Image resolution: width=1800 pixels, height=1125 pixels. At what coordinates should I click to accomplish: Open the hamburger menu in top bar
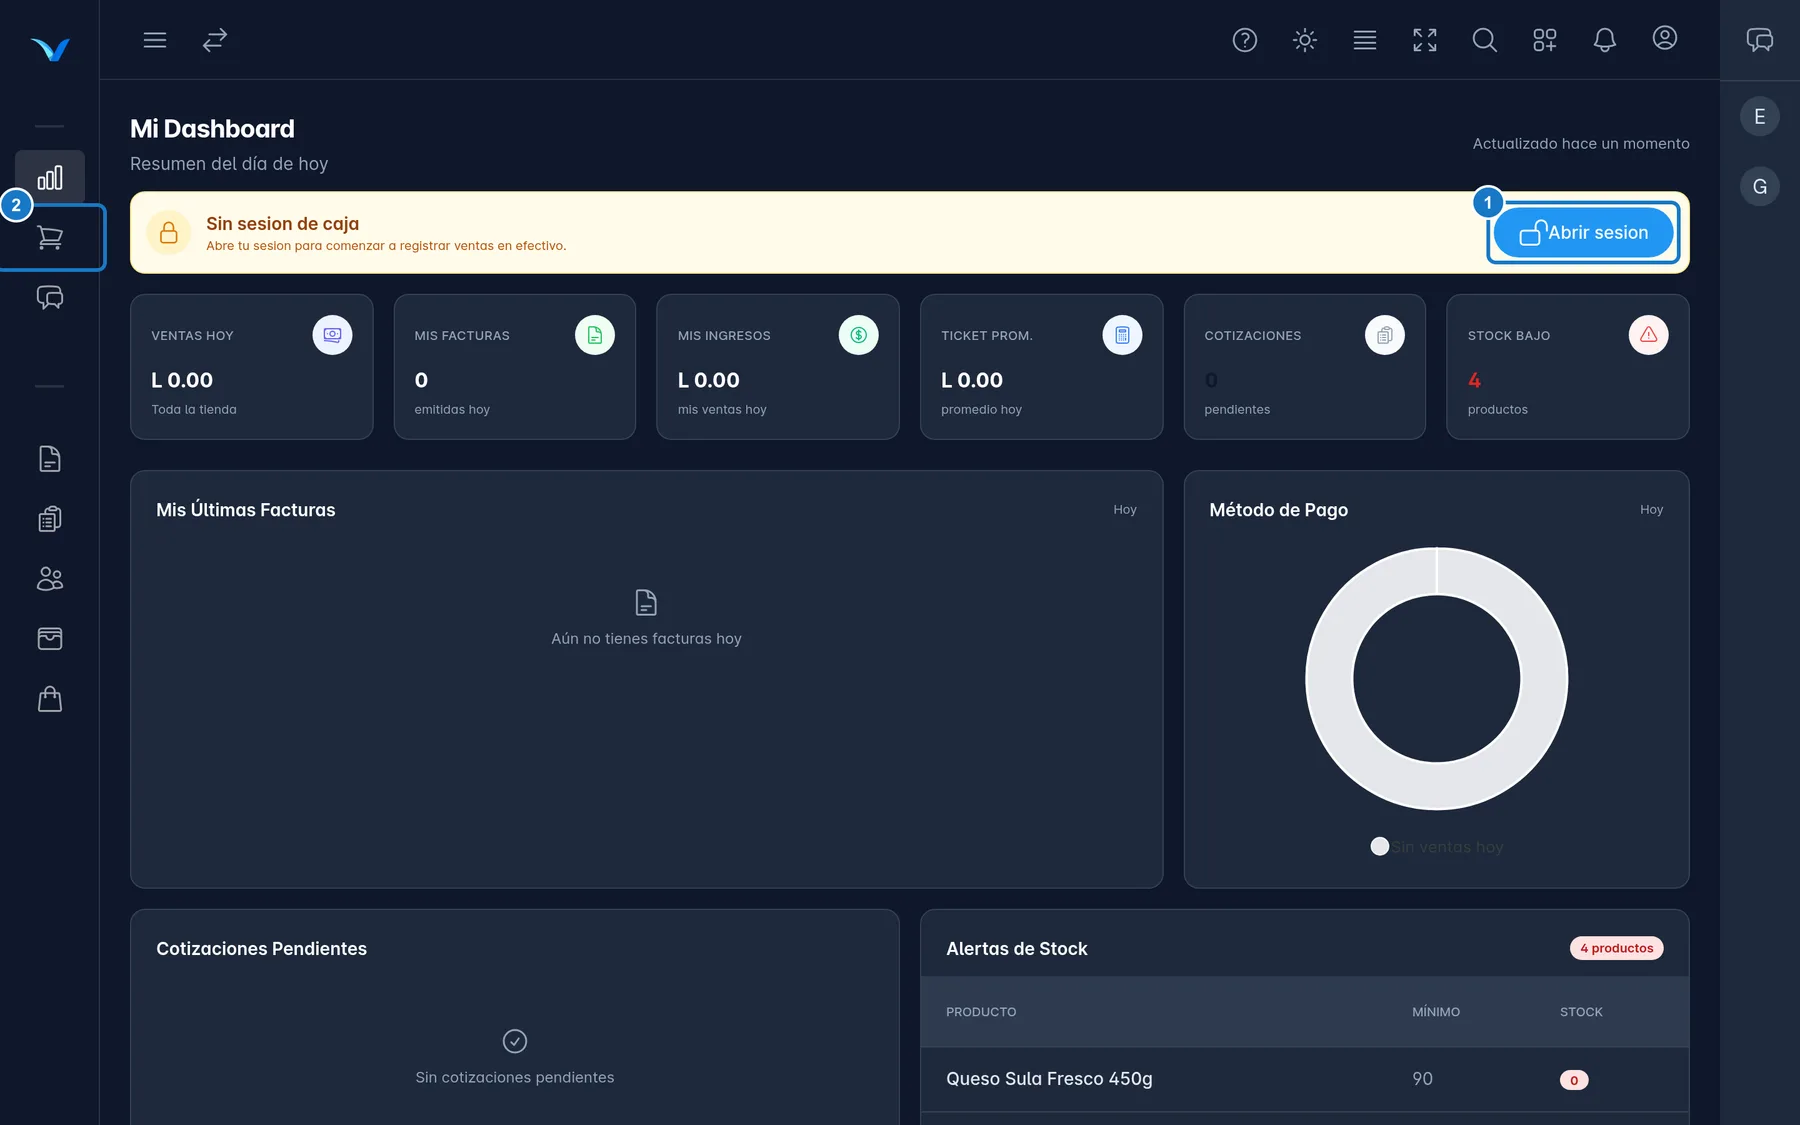point(155,40)
